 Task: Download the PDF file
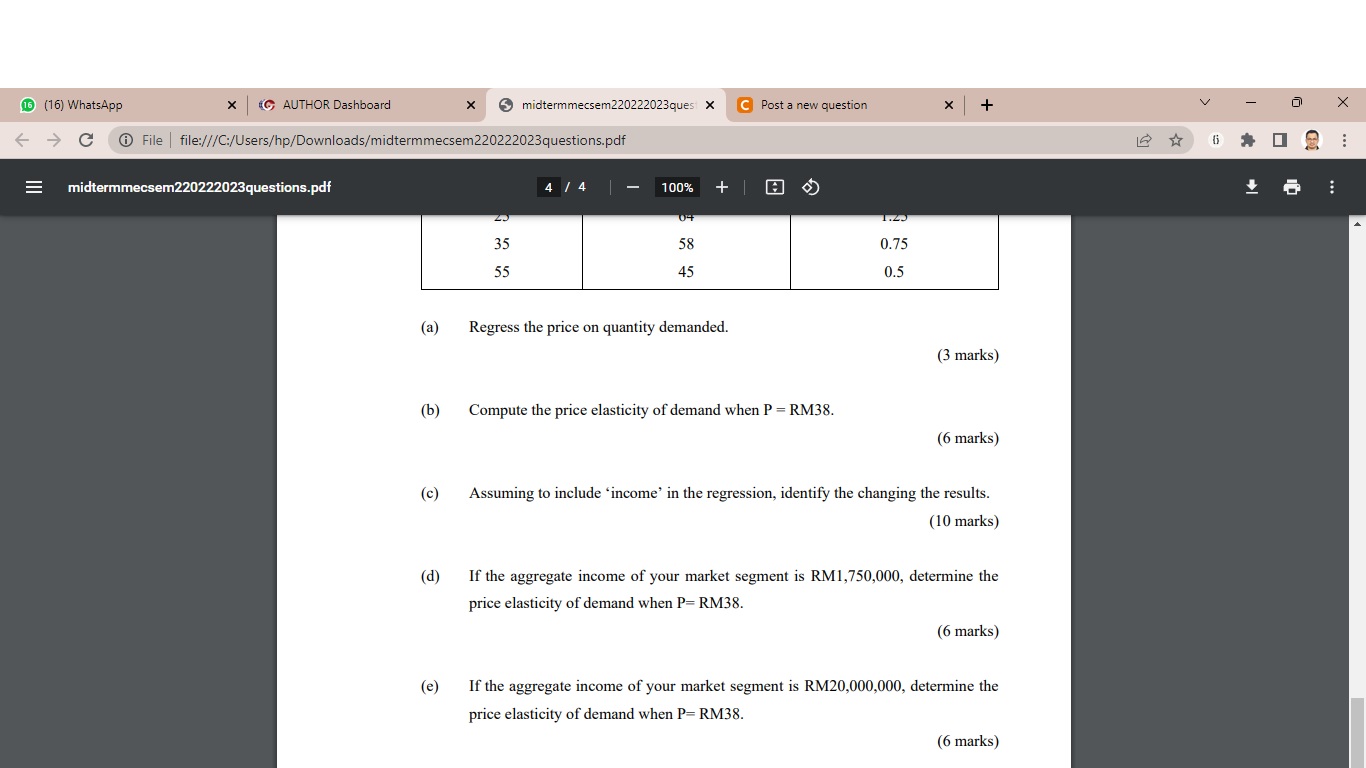(1251, 187)
